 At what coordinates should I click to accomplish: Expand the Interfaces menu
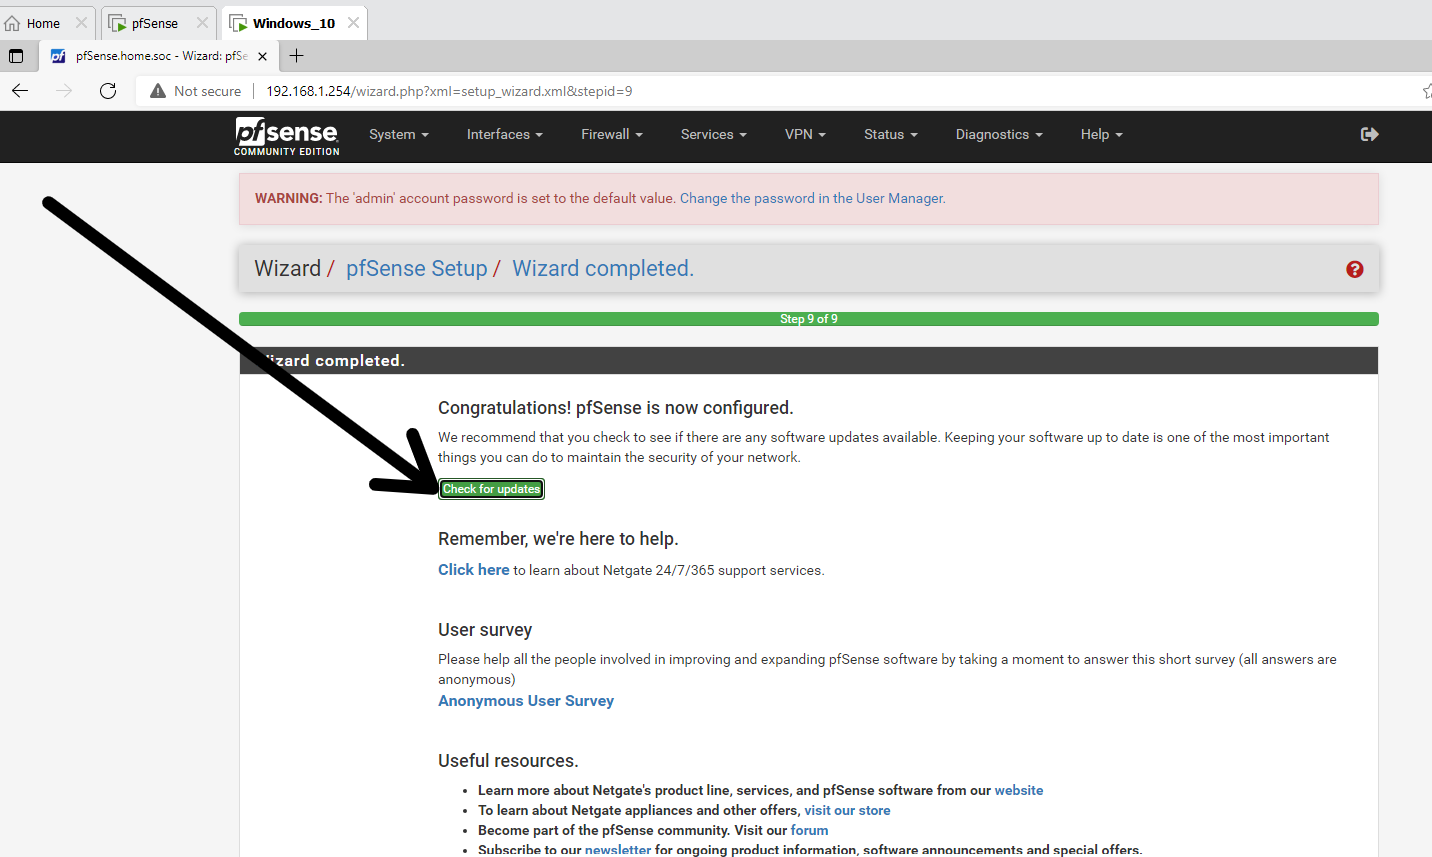tap(505, 134)
